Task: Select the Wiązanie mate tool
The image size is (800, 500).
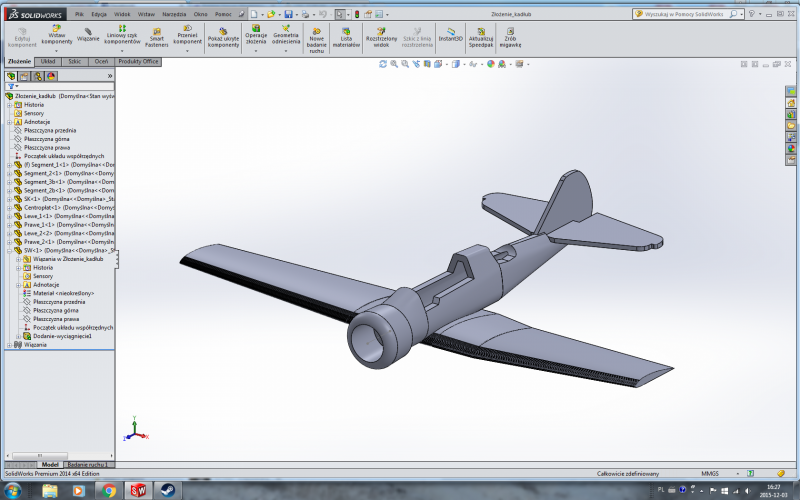Action: 88,35
